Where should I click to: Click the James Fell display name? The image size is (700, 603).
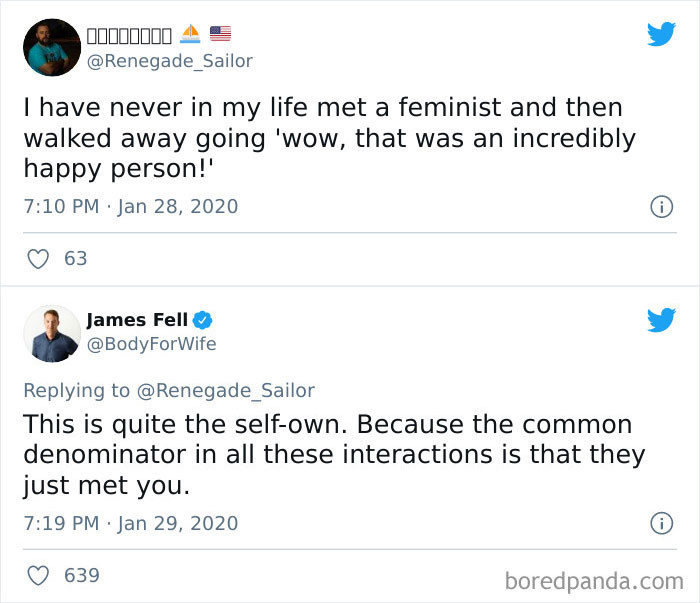point(137,320)
